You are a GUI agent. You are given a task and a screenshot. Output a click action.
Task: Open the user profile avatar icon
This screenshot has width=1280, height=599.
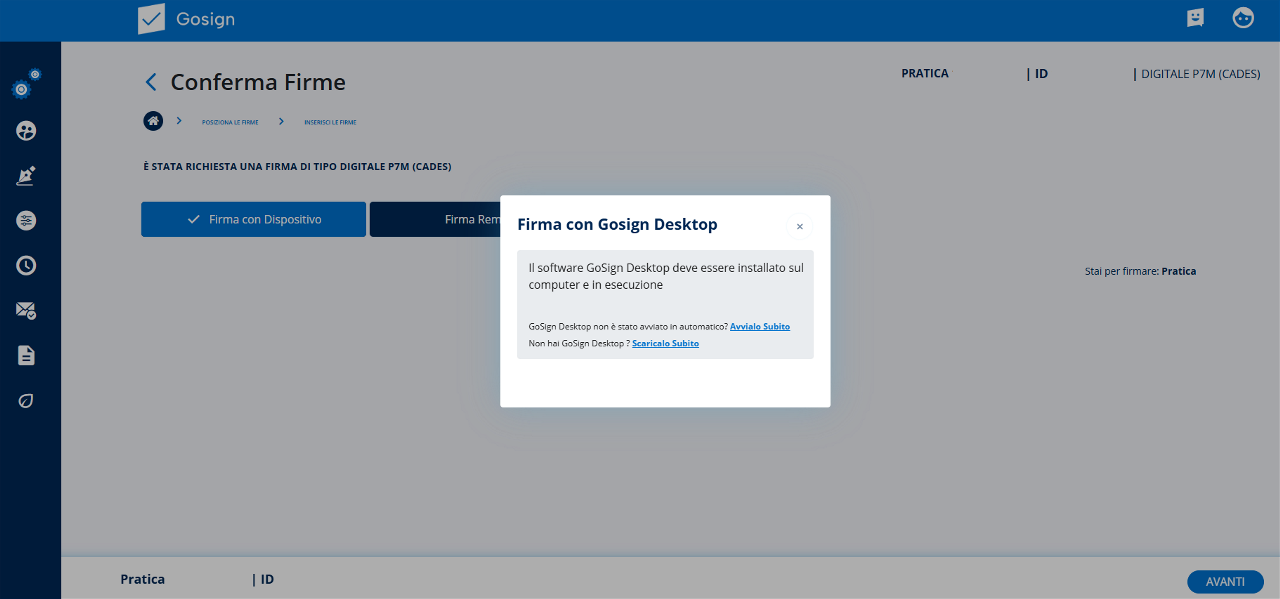pyautogui.click(x=1243, y=18)
